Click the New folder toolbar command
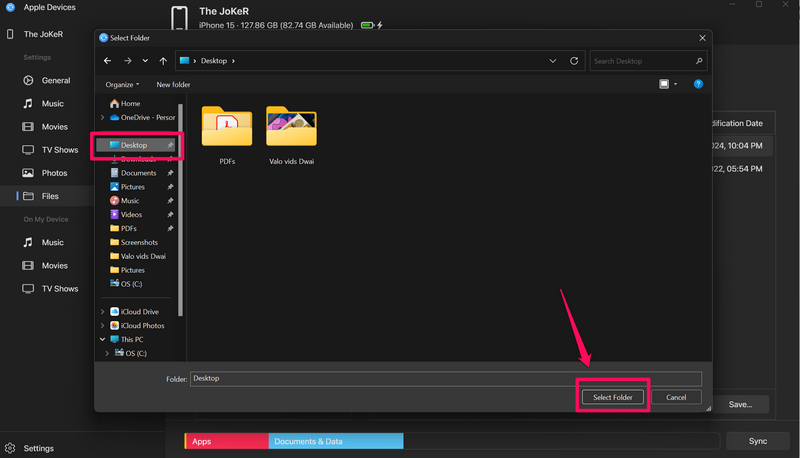The image size is (800, 458). [173, 85]
